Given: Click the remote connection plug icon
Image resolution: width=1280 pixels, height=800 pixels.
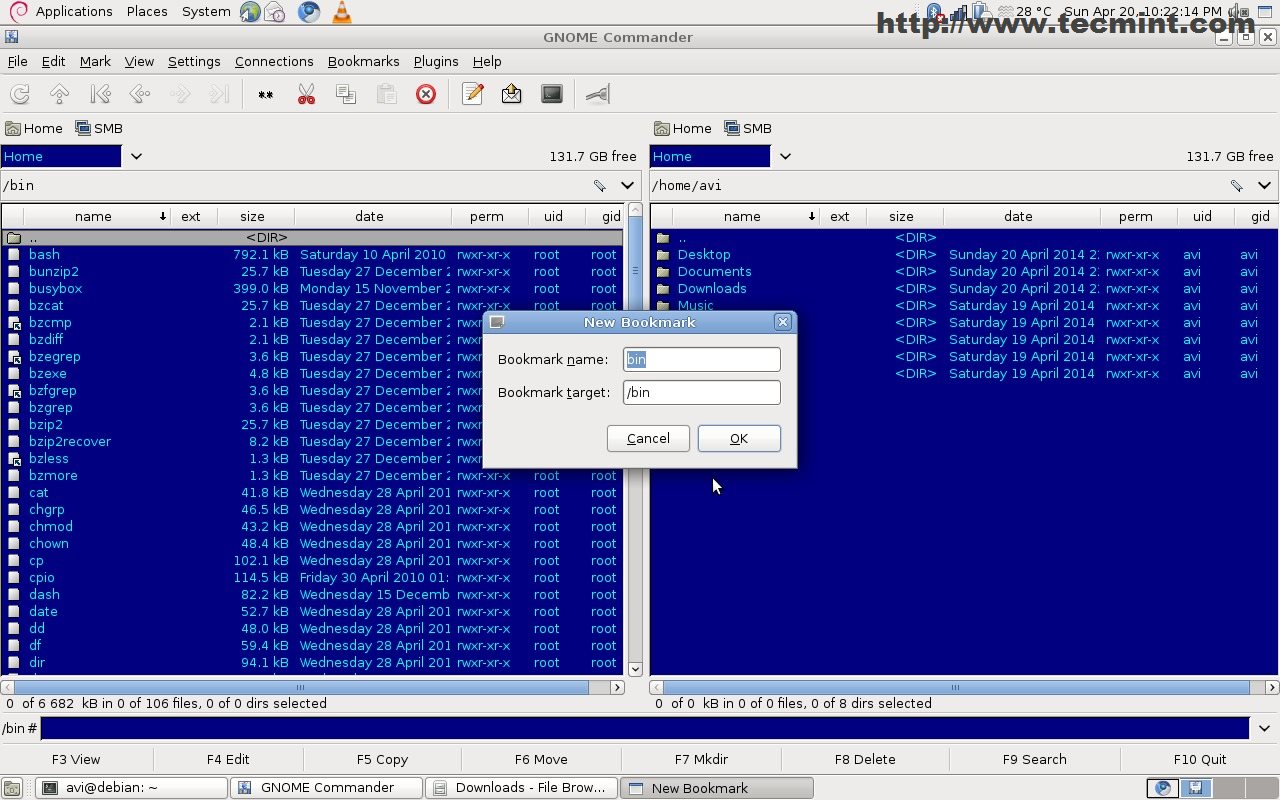Looking at the screenshot, I should pyautogui.click(x=597, y=94).
